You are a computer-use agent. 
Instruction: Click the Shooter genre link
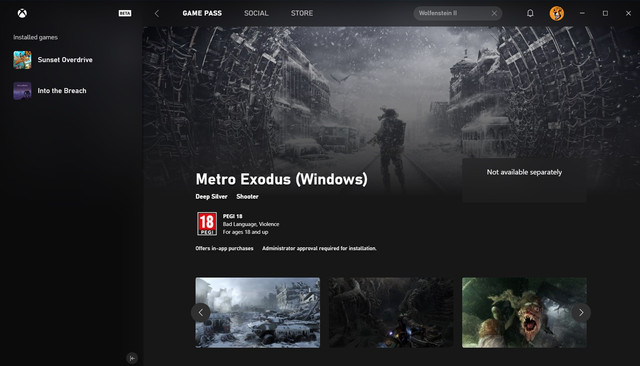(247, 197)
